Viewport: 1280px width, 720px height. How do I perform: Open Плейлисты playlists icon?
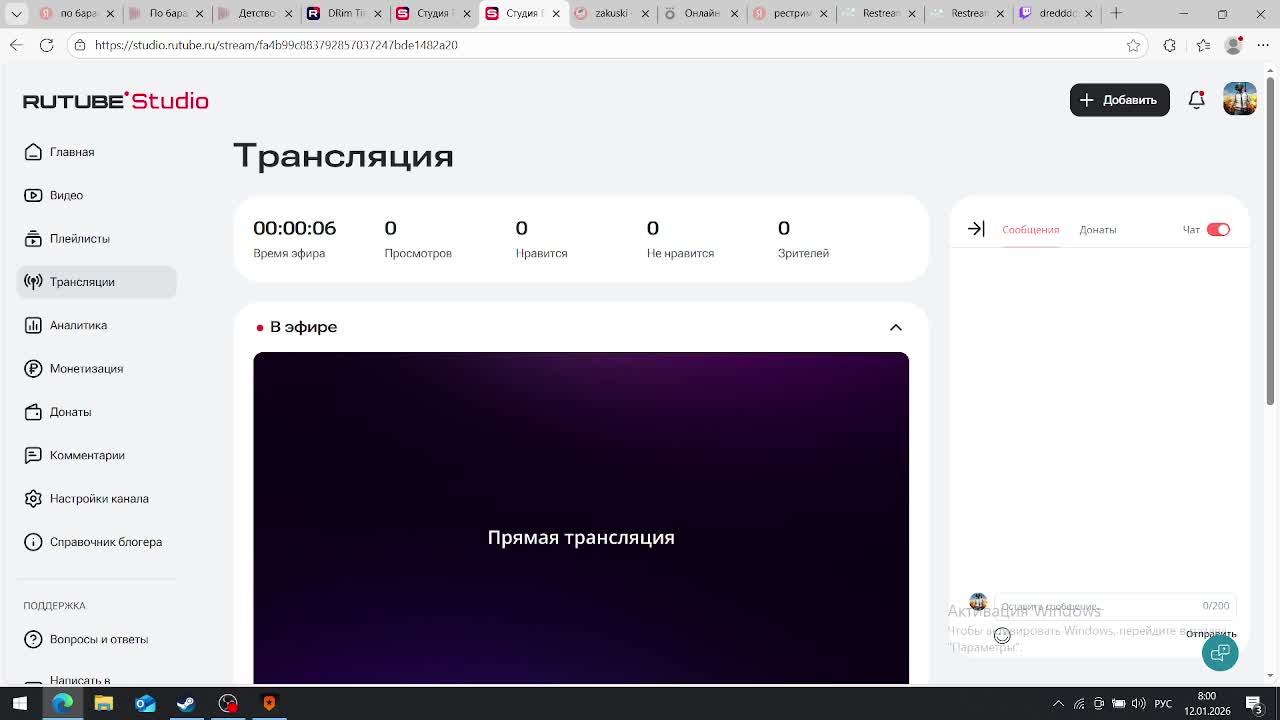coord(33,238)
